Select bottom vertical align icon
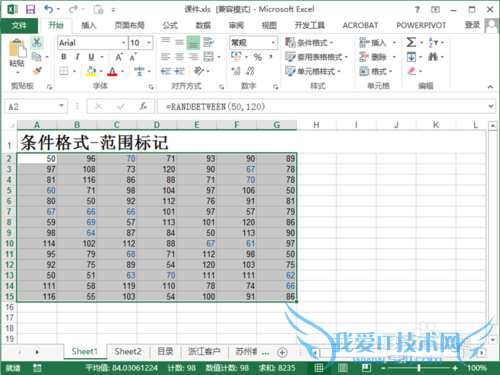This screenshot has width=500, height=375. pyautogui.click(x=193, y=42)
